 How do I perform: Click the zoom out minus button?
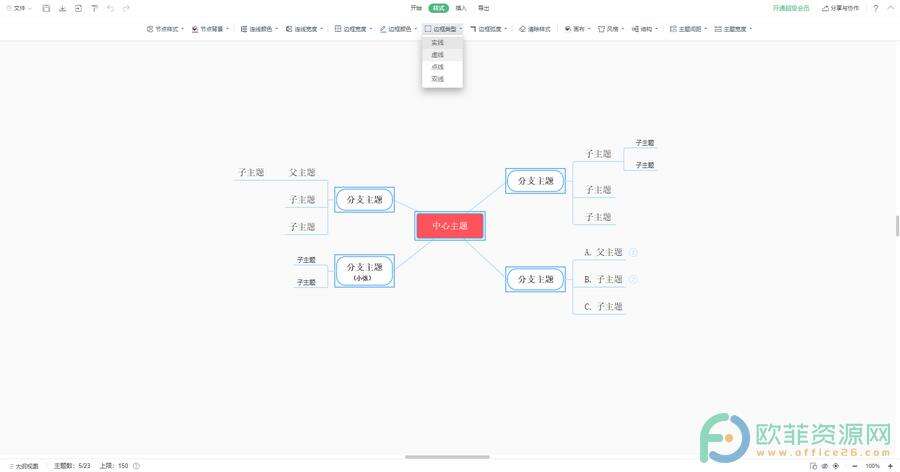855,466
